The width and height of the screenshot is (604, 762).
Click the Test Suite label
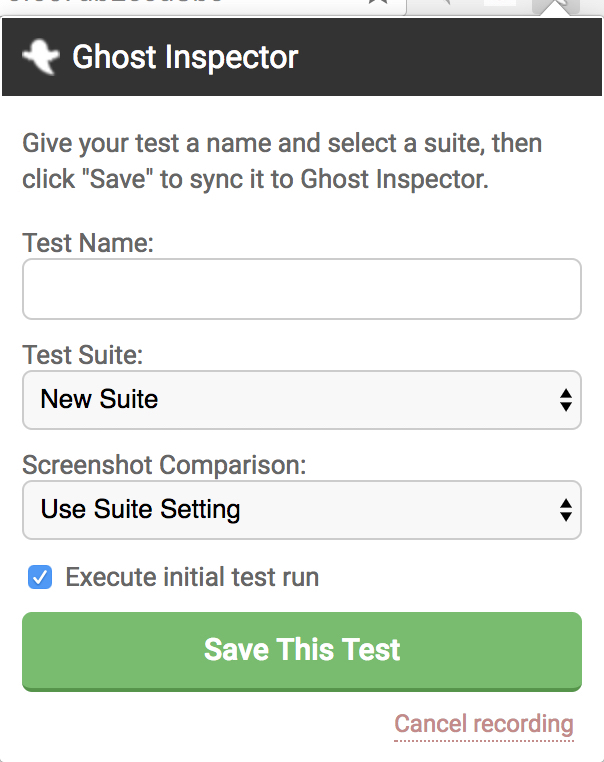point(83,354)
